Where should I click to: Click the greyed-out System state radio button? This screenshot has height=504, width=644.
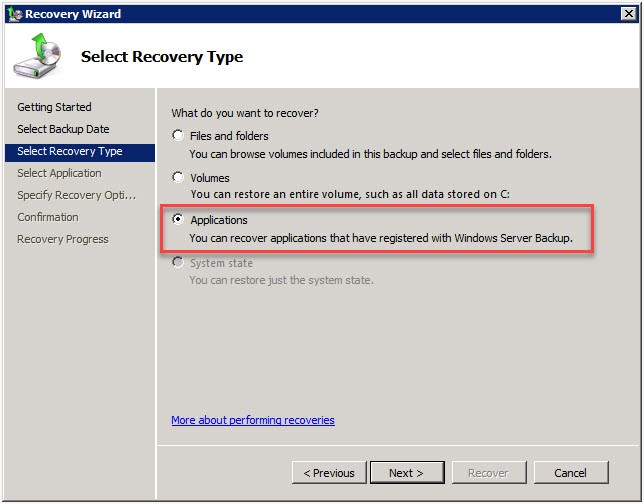click(x=178, y=263)
